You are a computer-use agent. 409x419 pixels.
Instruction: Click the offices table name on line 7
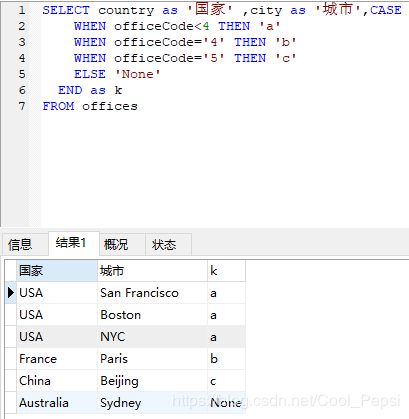point(110,106)
